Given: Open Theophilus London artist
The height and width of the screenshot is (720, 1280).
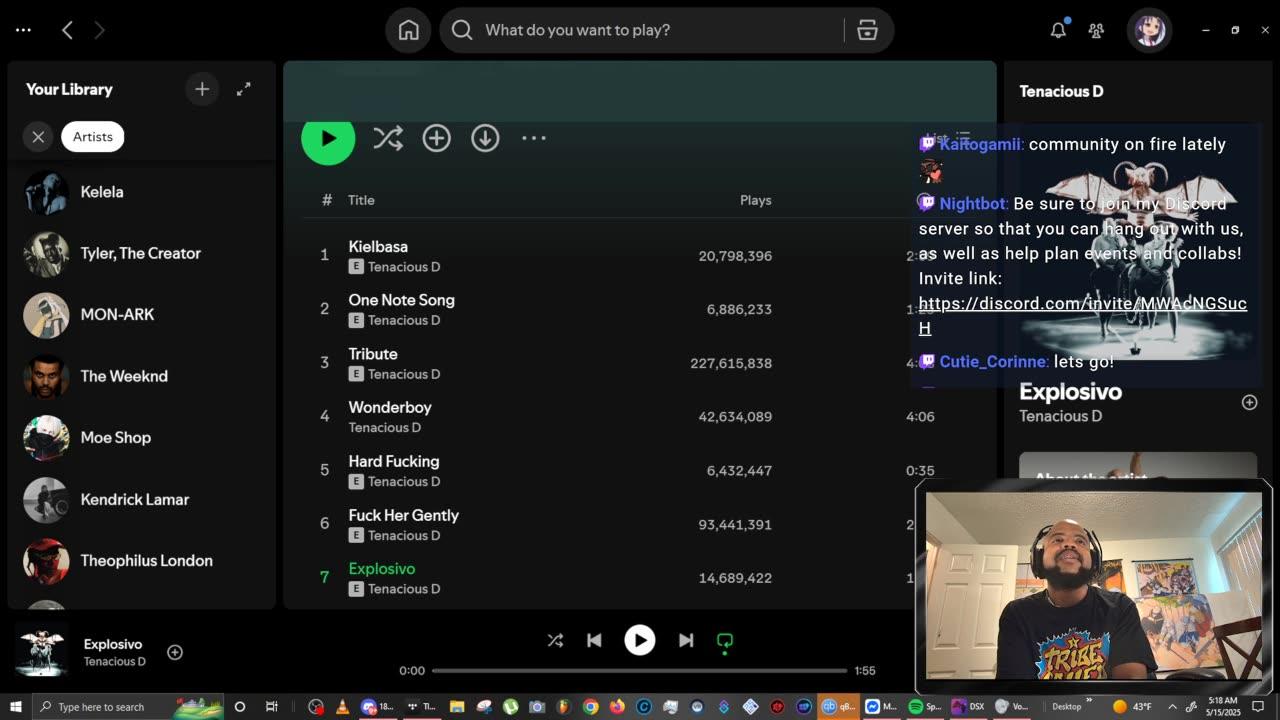Looking at the screenshot, I should 141,561.
